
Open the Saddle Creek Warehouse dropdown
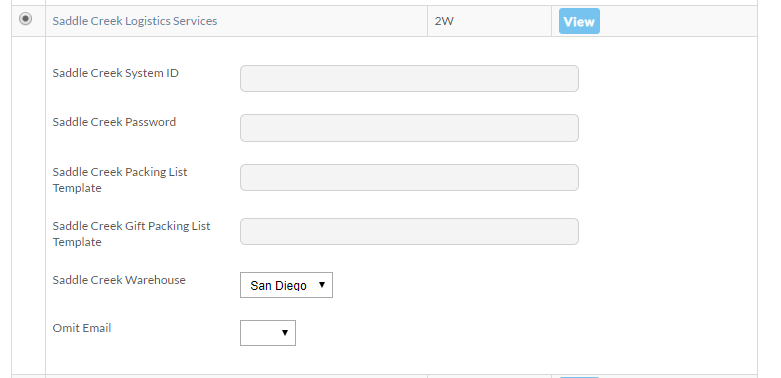point(286,285)
